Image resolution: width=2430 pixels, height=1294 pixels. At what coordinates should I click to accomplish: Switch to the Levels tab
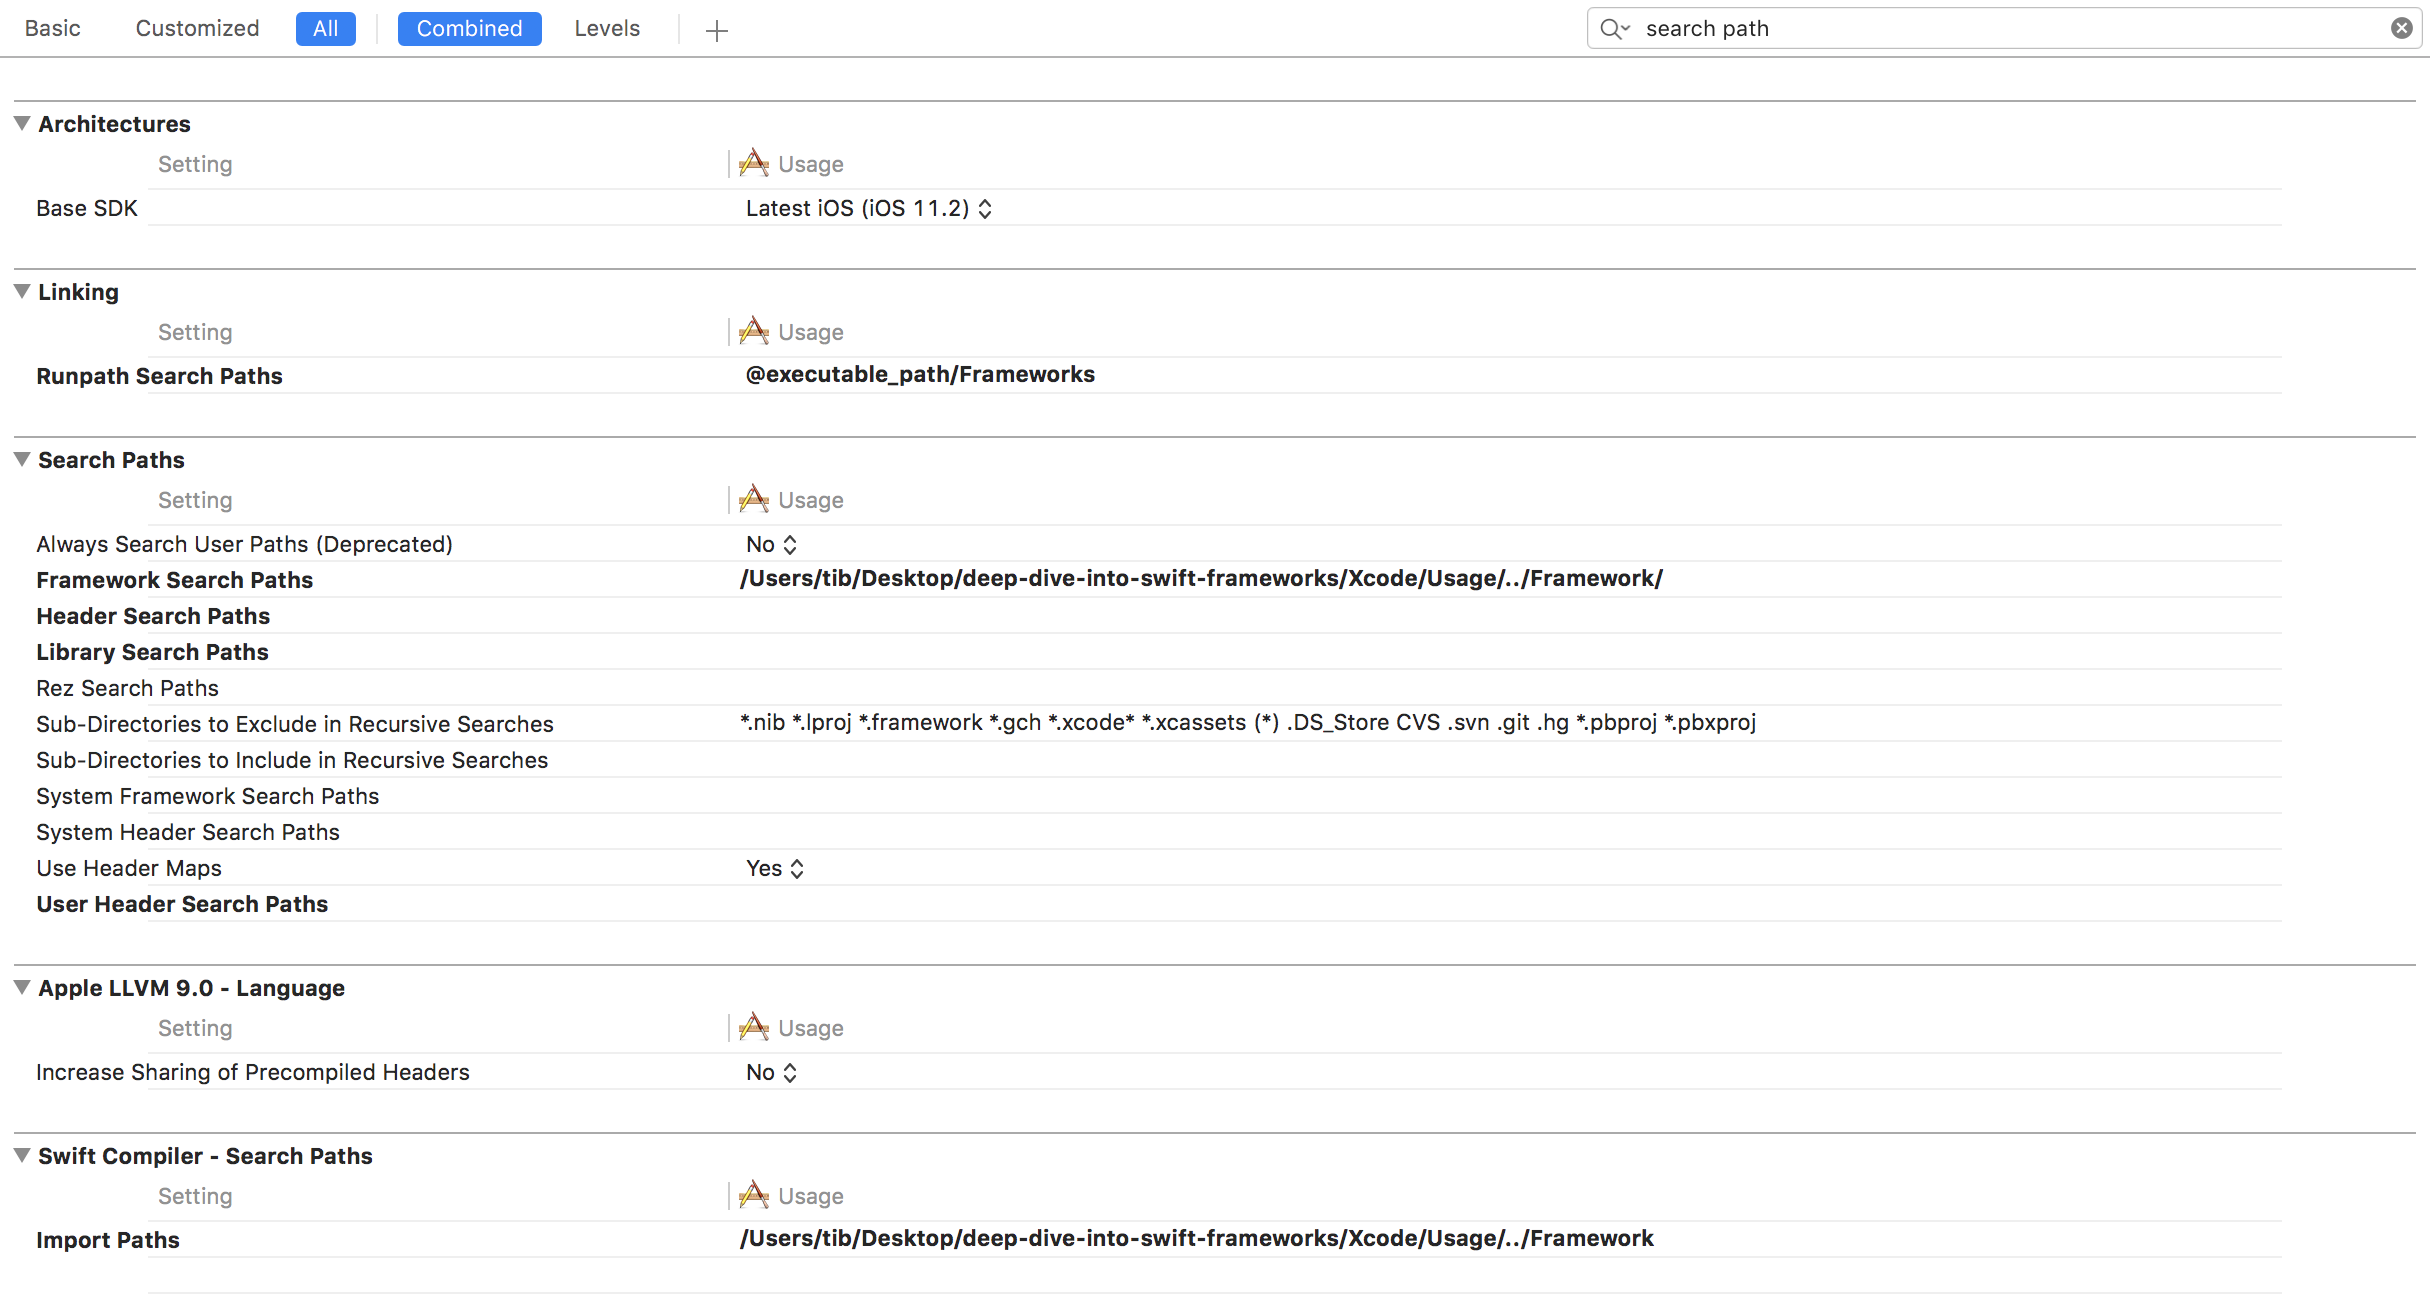(606, 27)
